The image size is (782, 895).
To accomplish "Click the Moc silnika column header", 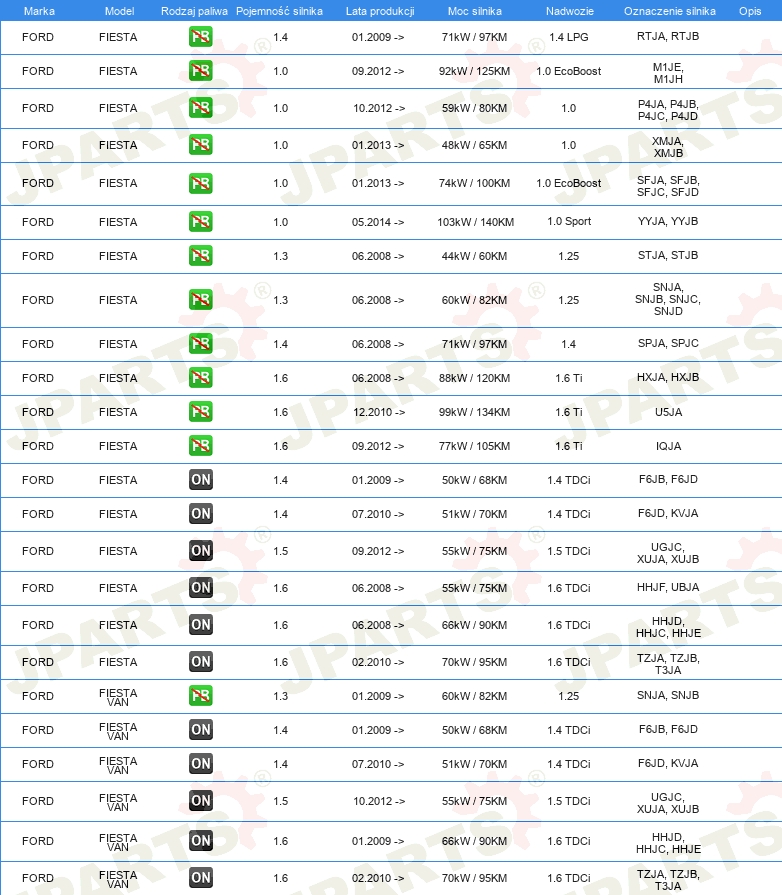I will coord(474,11).
